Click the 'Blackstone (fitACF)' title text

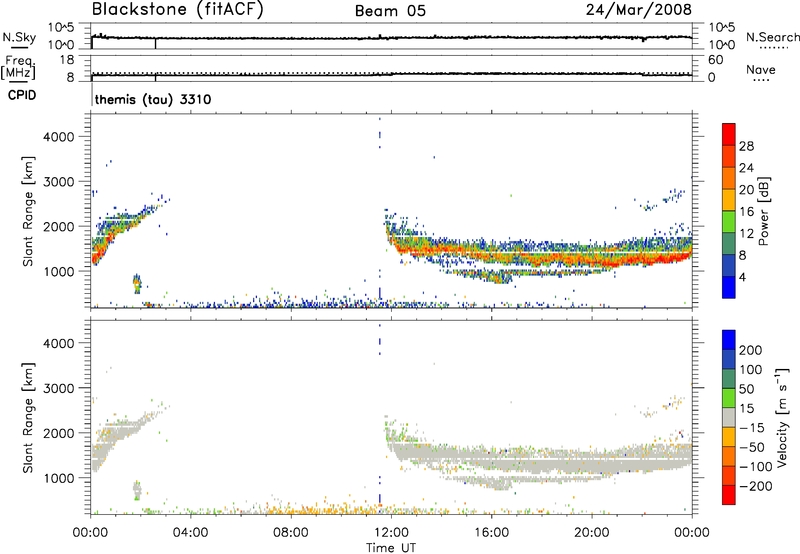click(x=177, y=9)
